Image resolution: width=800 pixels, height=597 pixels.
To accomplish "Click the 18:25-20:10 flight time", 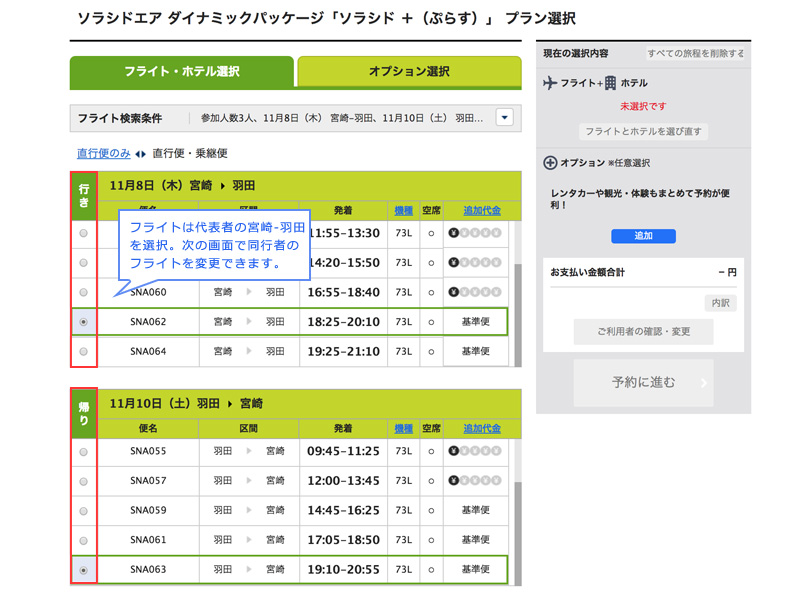I will pyautogui.click(x=343, y=322).
